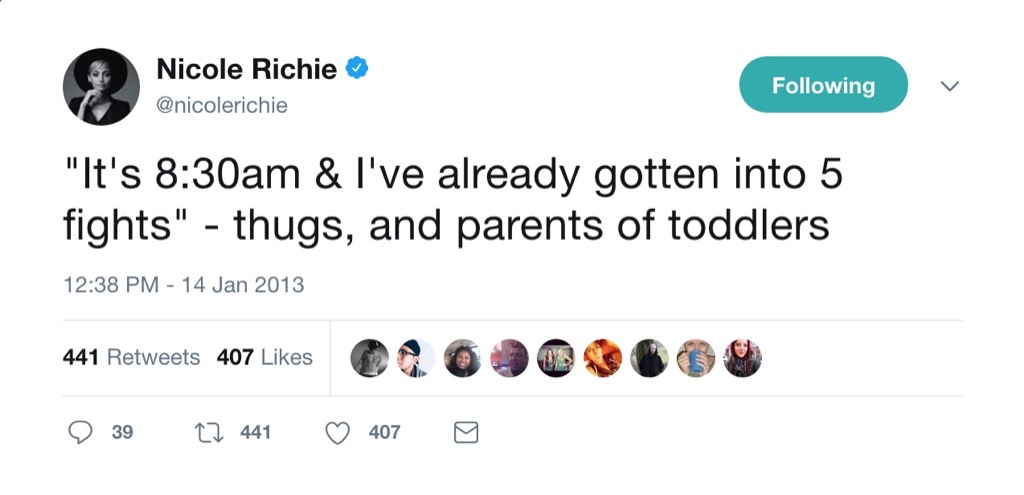The width and height of the screenshot is (1024, 495).
Task: View the 441 Retweets list
Action: coord(131,357)
